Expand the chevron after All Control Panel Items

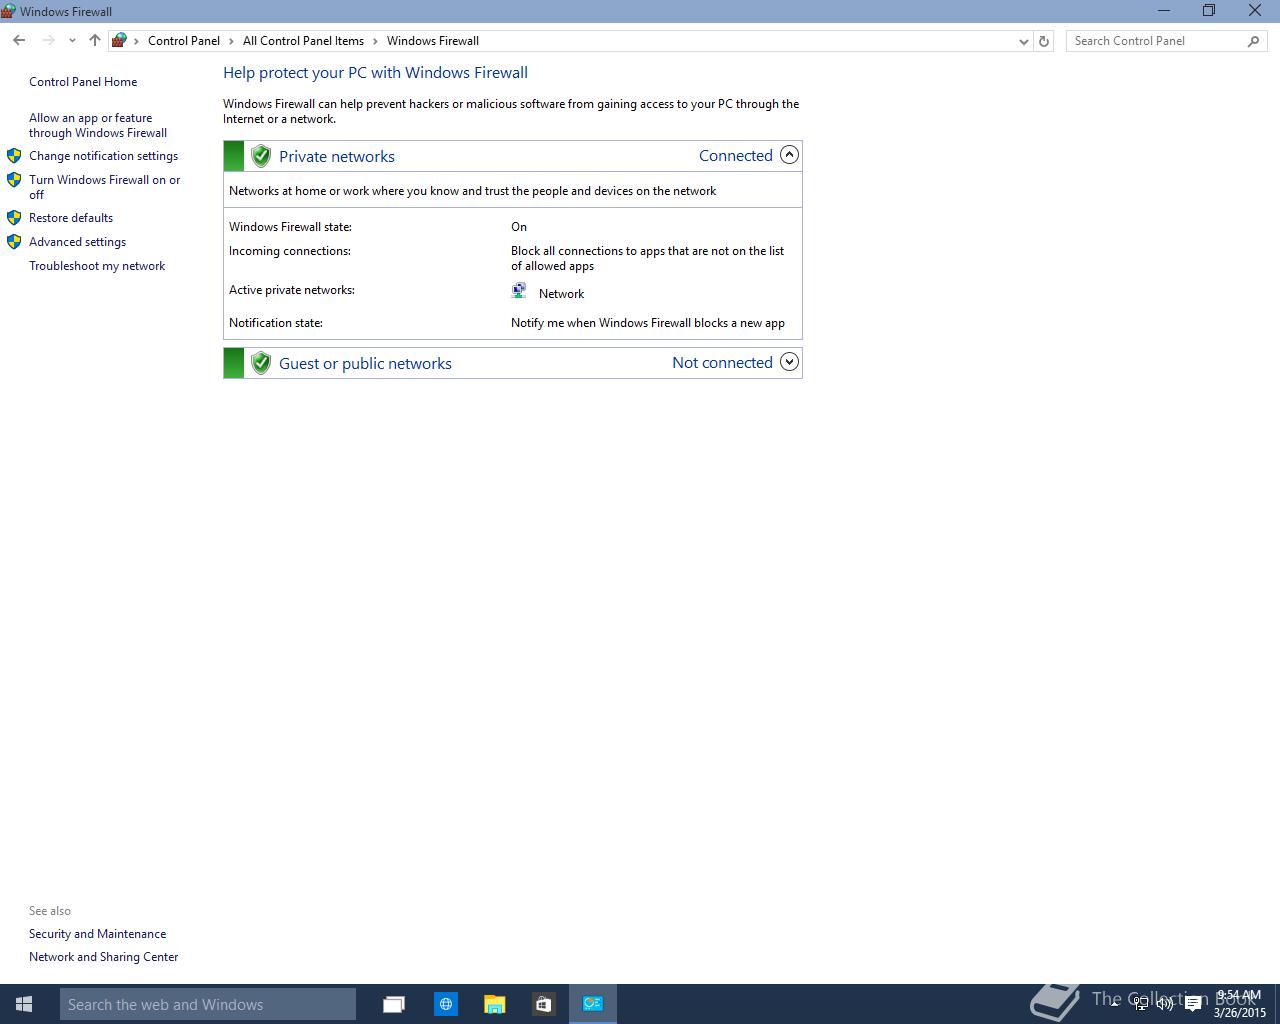[x=376, y=41]
